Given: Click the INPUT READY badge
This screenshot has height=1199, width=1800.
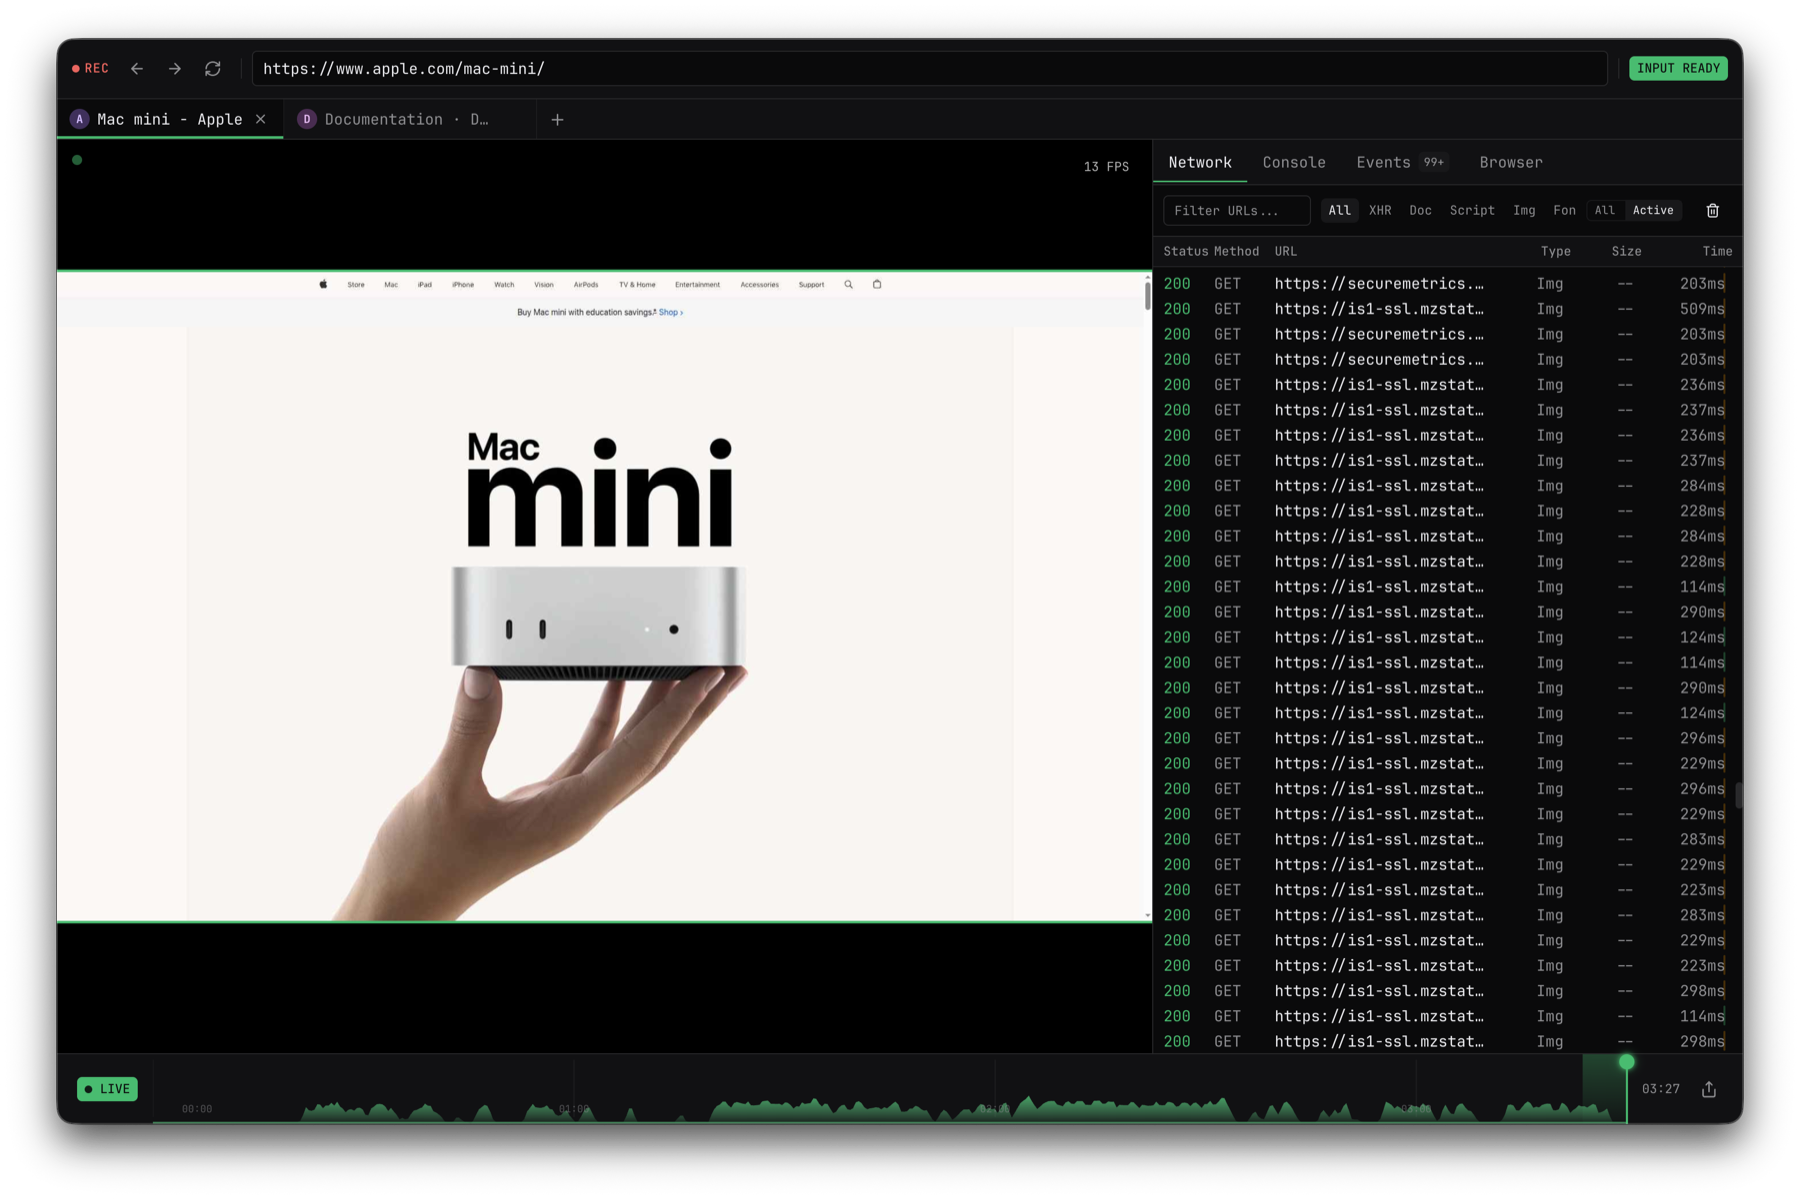Looking at the screenshot, I should 1678,69.
